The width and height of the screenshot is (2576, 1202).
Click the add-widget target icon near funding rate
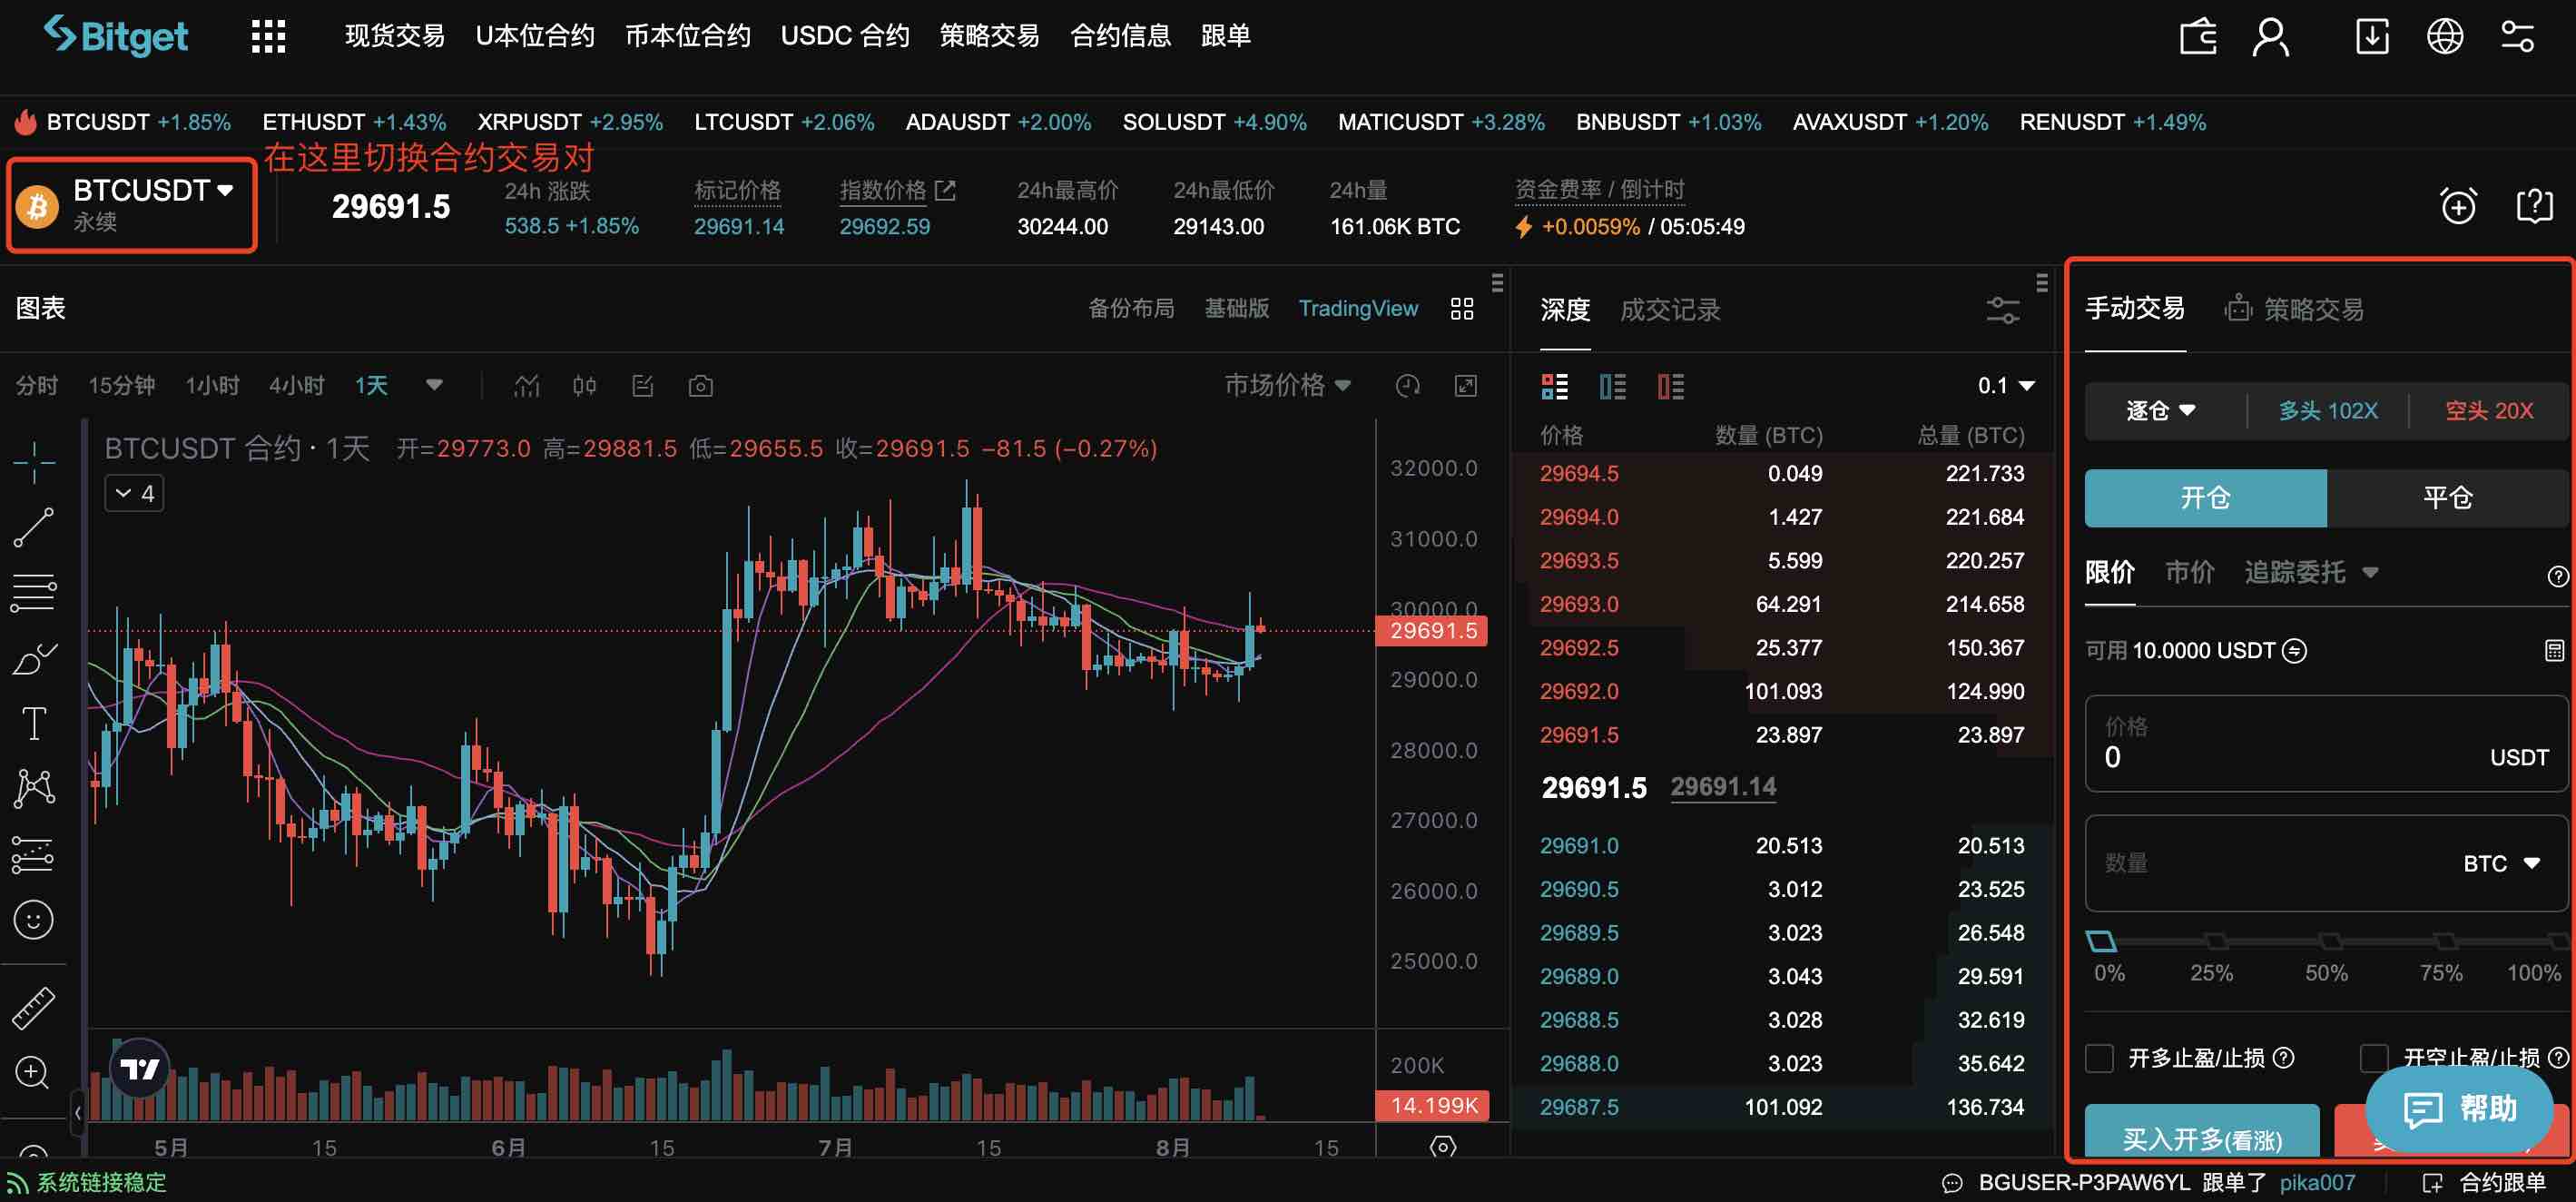[x=2458, y=206]
